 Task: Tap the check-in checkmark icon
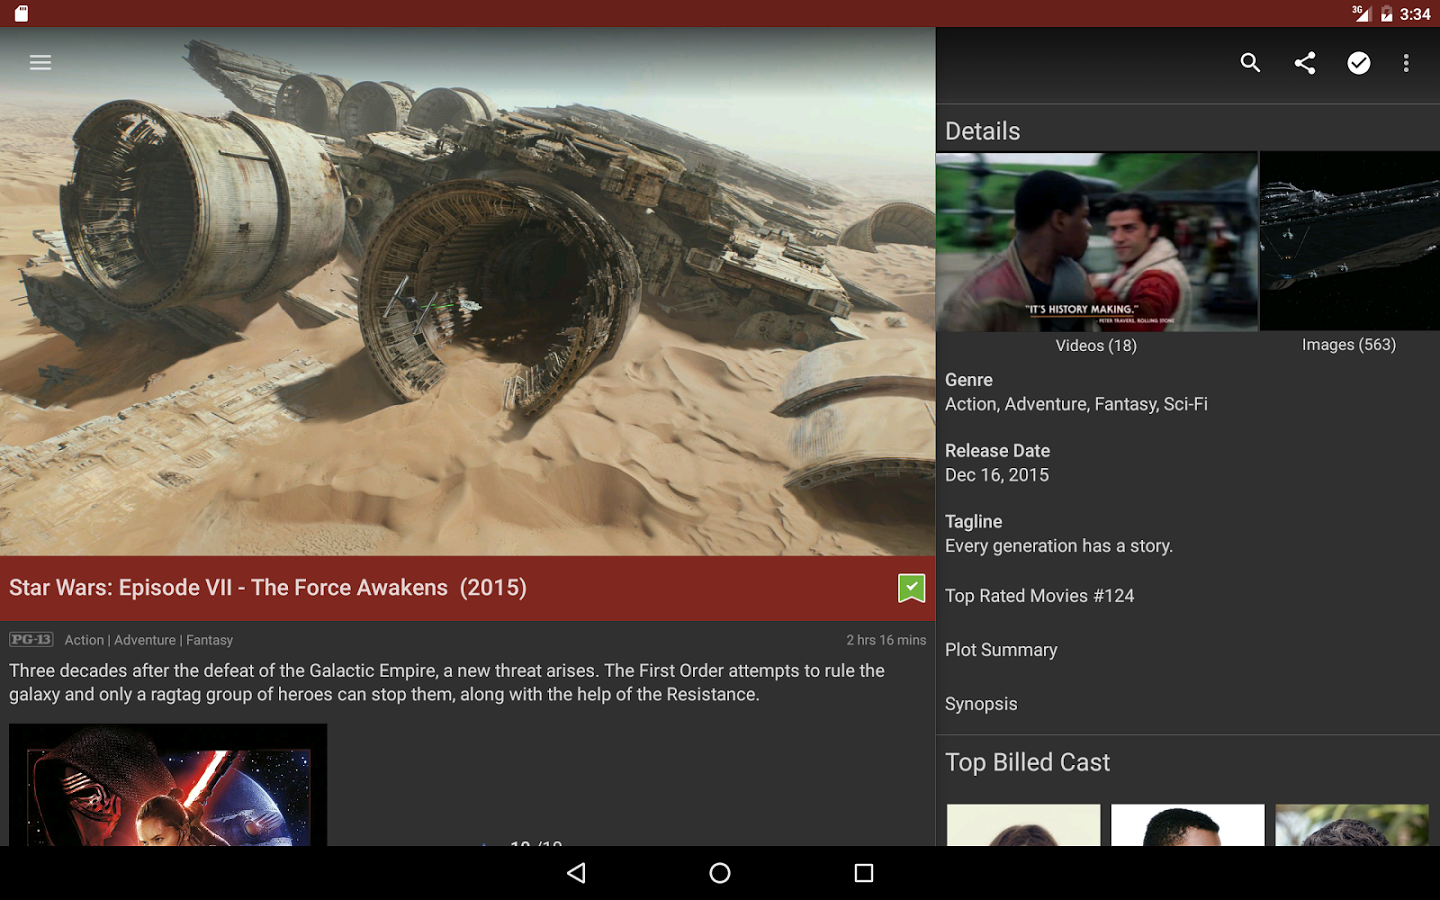pyautogui.click(x=1358, y=63)
